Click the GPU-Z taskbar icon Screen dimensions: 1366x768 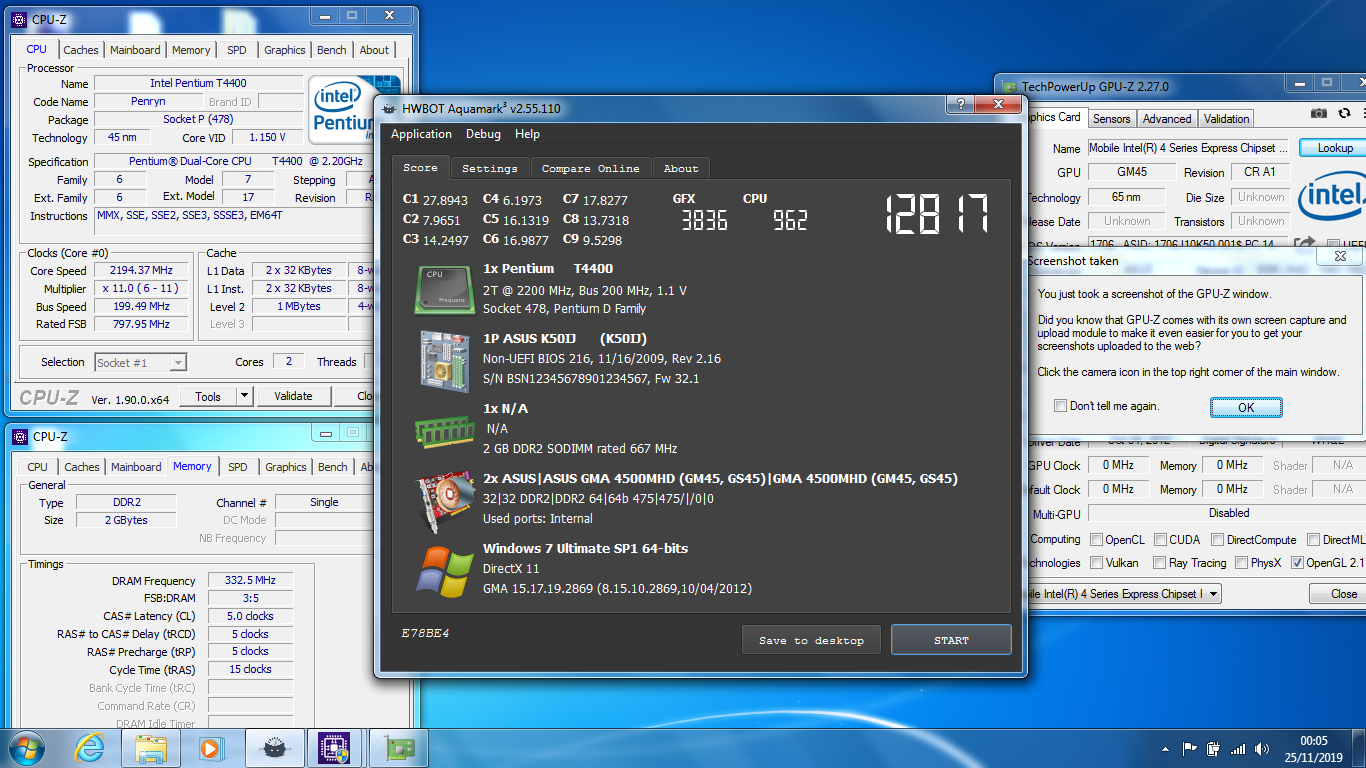(398, 747)
